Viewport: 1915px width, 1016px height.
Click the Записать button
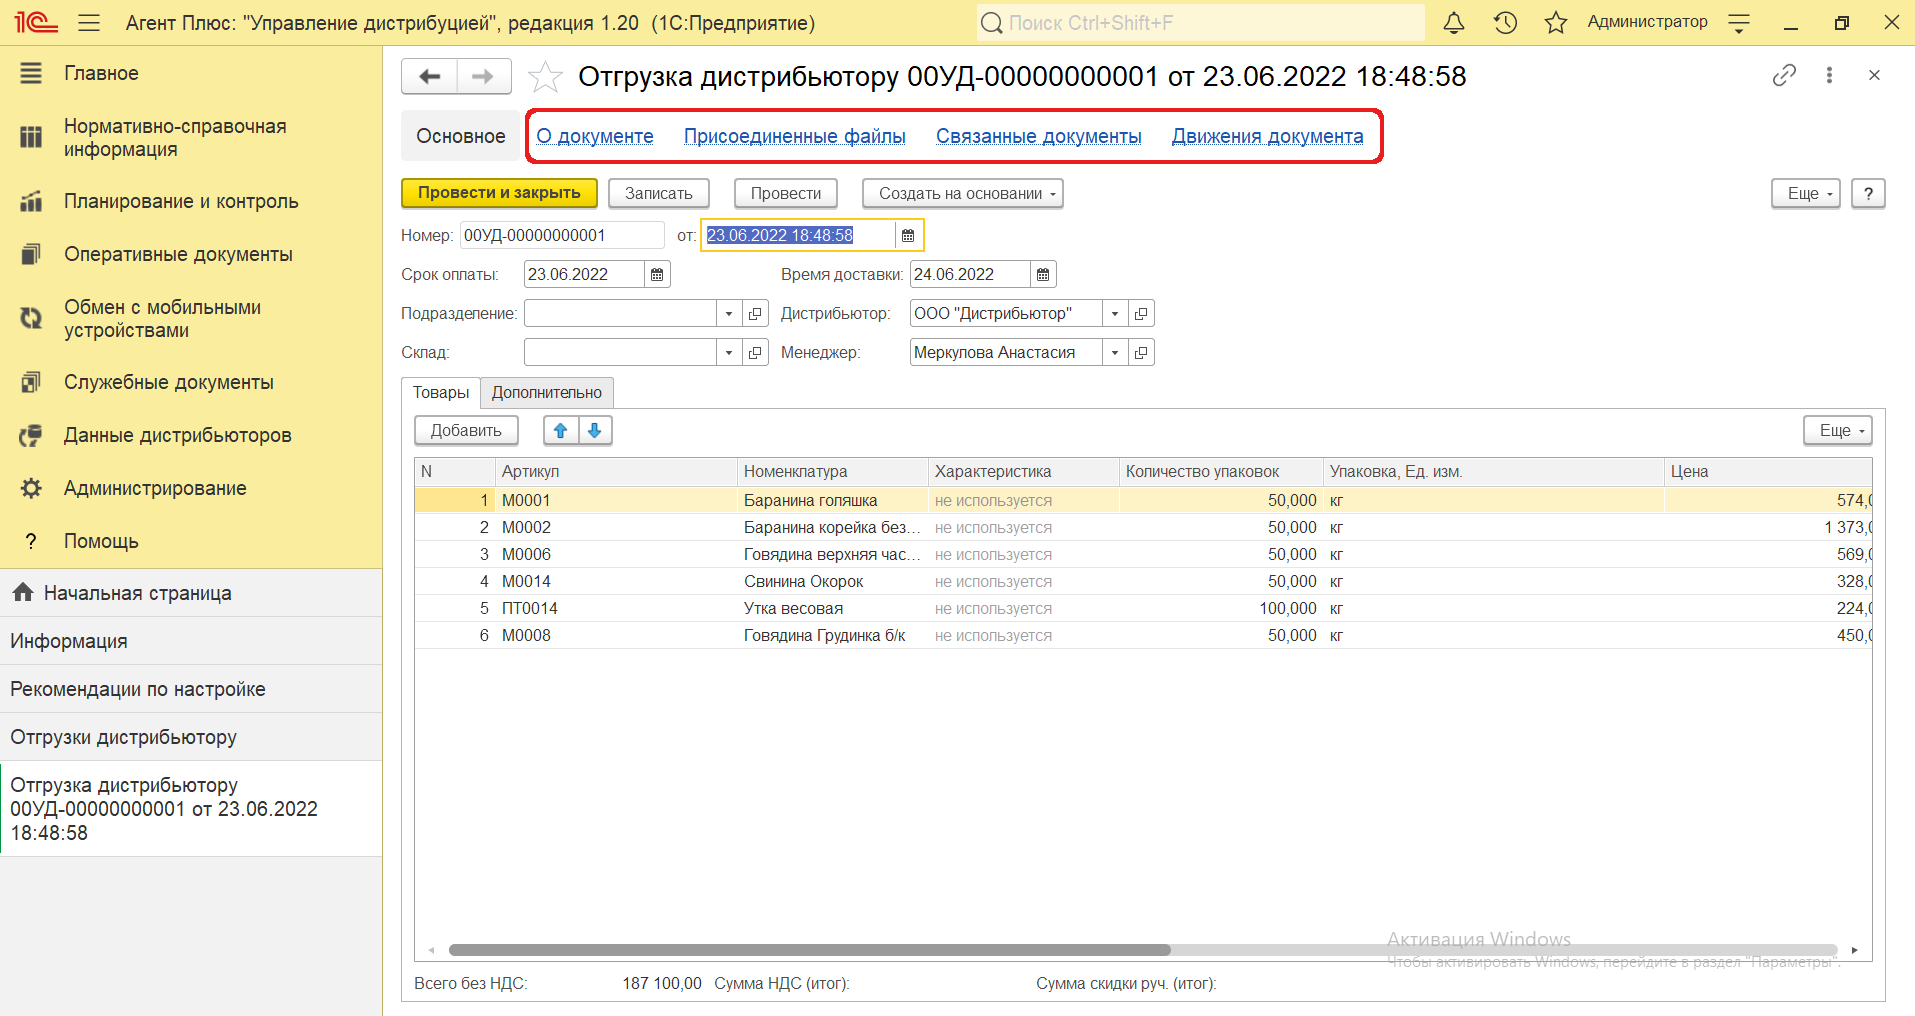click(x=659, y=193)
